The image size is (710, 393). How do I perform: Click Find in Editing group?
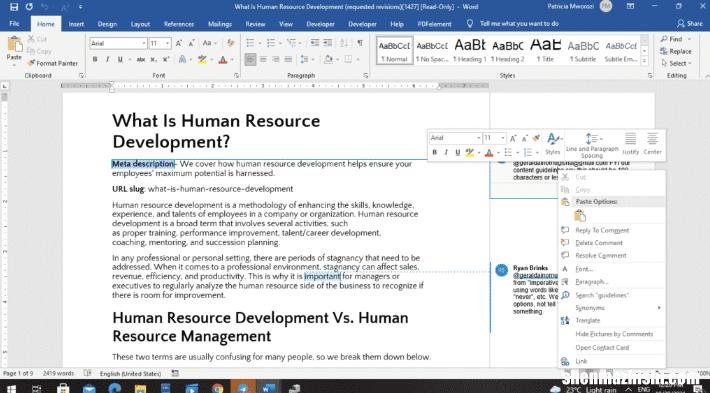(672, 39)
